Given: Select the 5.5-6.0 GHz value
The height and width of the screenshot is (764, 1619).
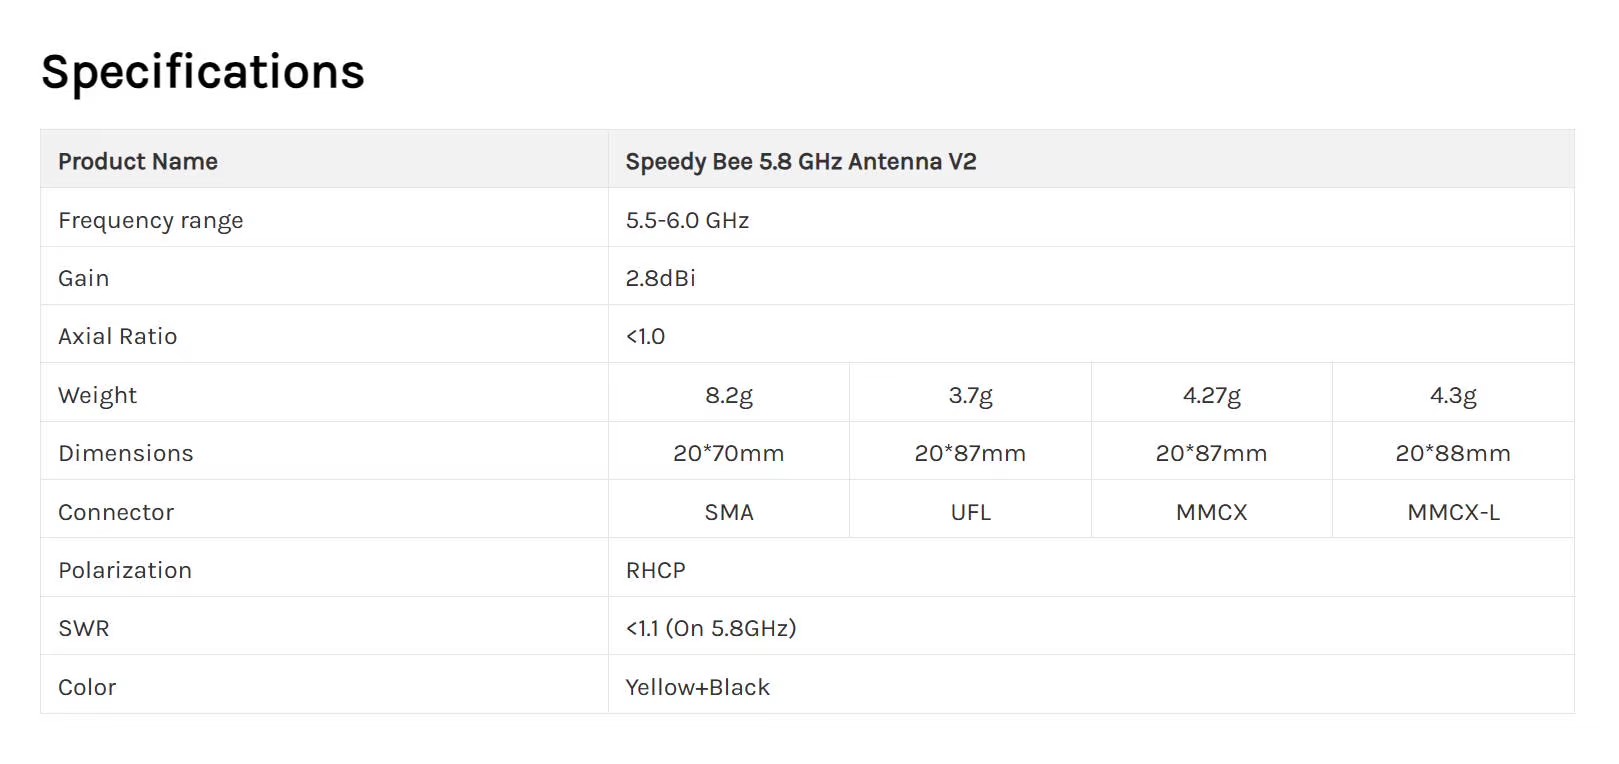Looking at the screenshot, I should (687, 220).
